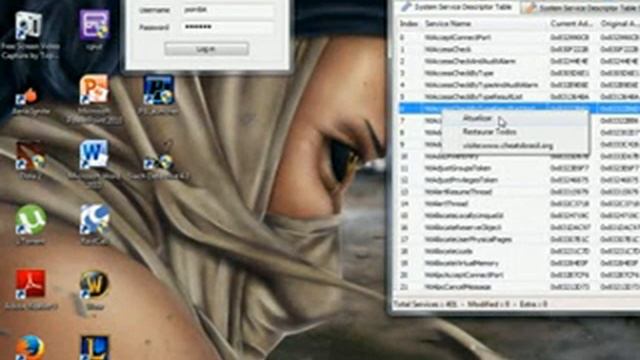Select the NtAcceptConnectPort row
Screen dimensions: 640x360
click(x=518, y=38)
